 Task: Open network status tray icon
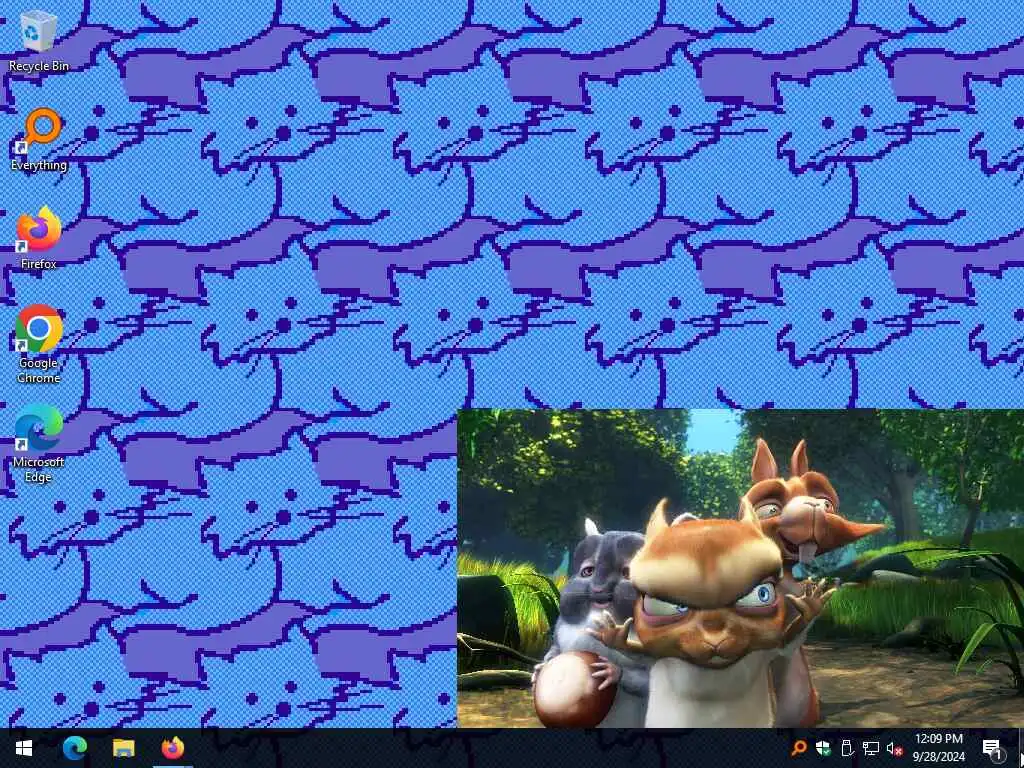tap(871, 748)
